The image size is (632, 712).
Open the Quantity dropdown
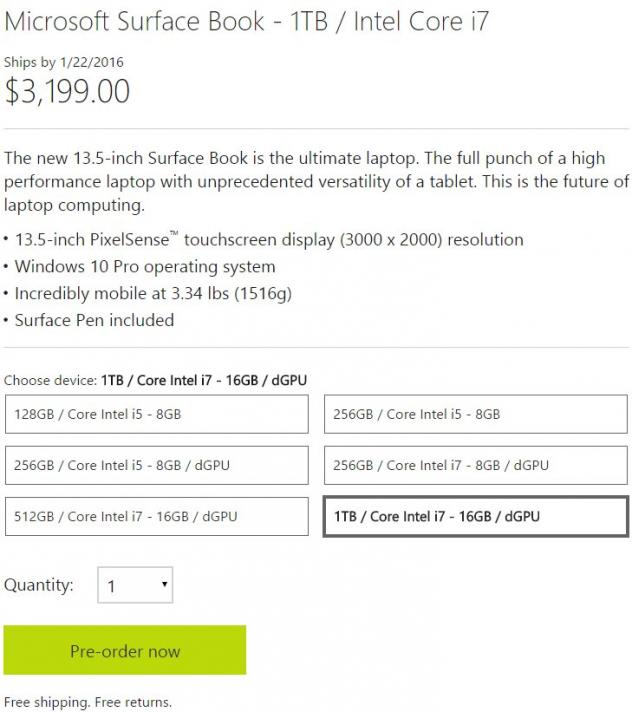136,586
